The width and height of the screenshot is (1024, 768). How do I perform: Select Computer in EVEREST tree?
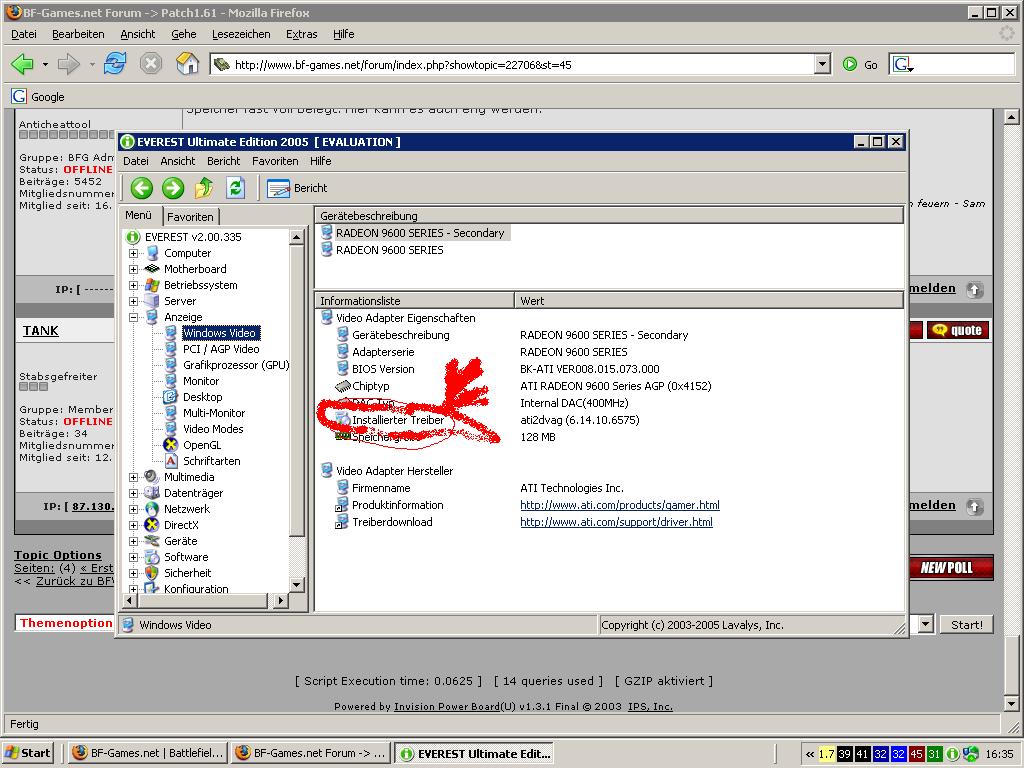click(x=187, y=253)
